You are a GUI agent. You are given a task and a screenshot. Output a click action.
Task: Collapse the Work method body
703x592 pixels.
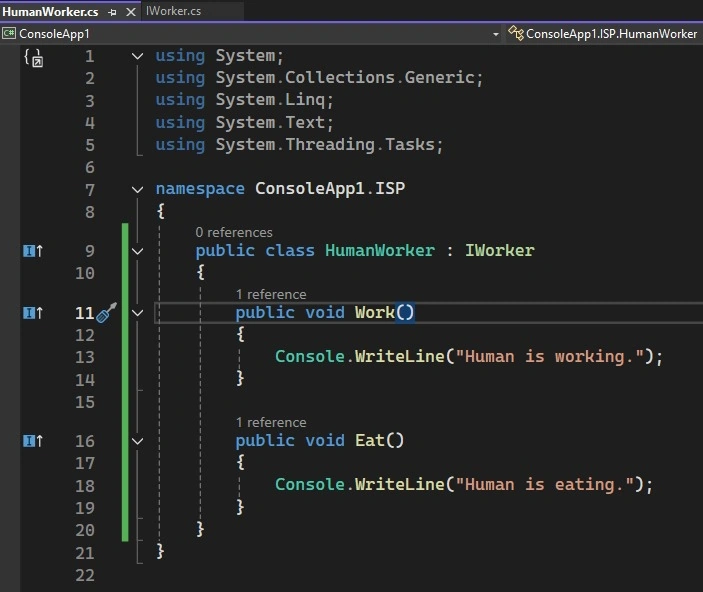pyautogui.click(x=138, y=313)
